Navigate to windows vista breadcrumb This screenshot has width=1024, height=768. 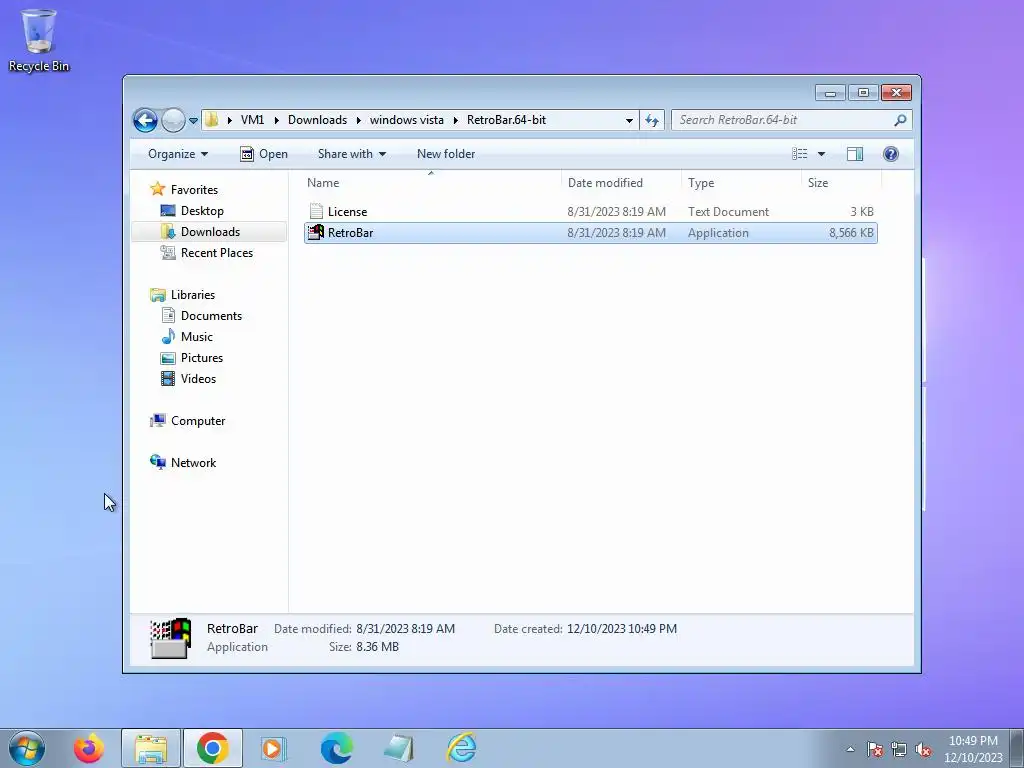406,120
